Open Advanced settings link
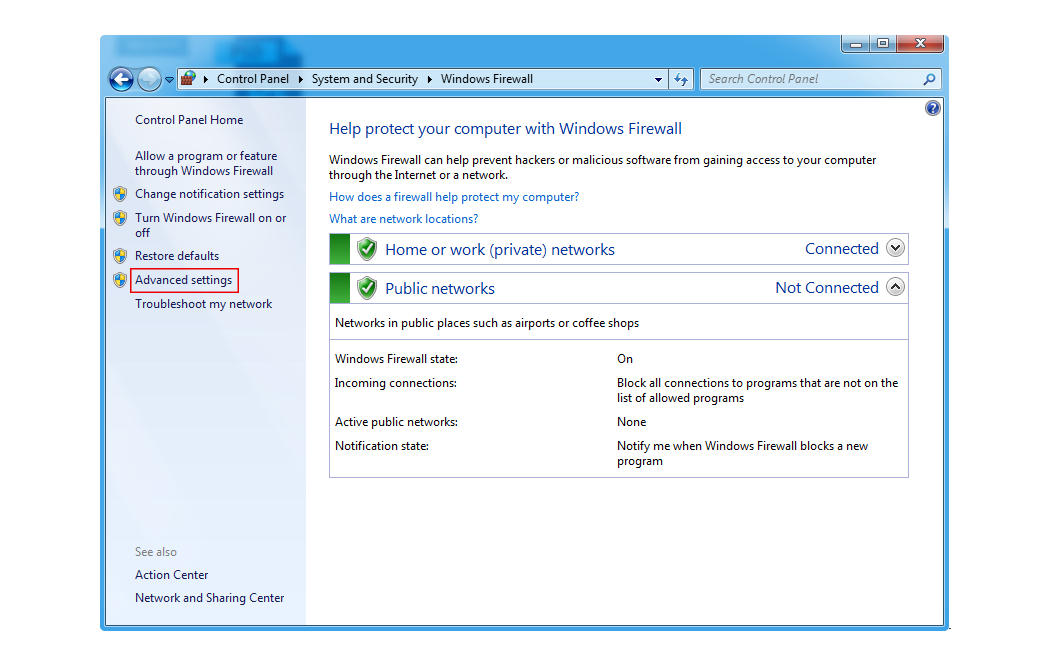The height and width of the screenshot is (665, 1049). (x=183, y=280)
